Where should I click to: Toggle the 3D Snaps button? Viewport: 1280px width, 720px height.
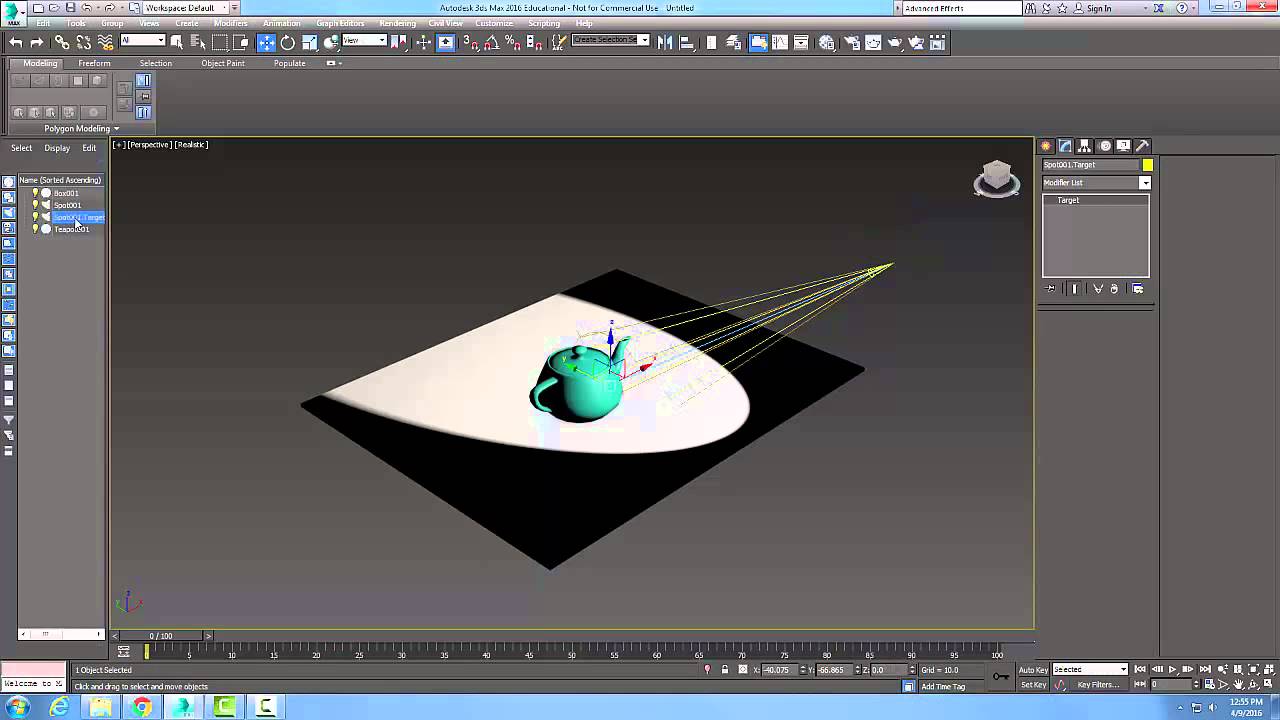click(x=470, y=42)
